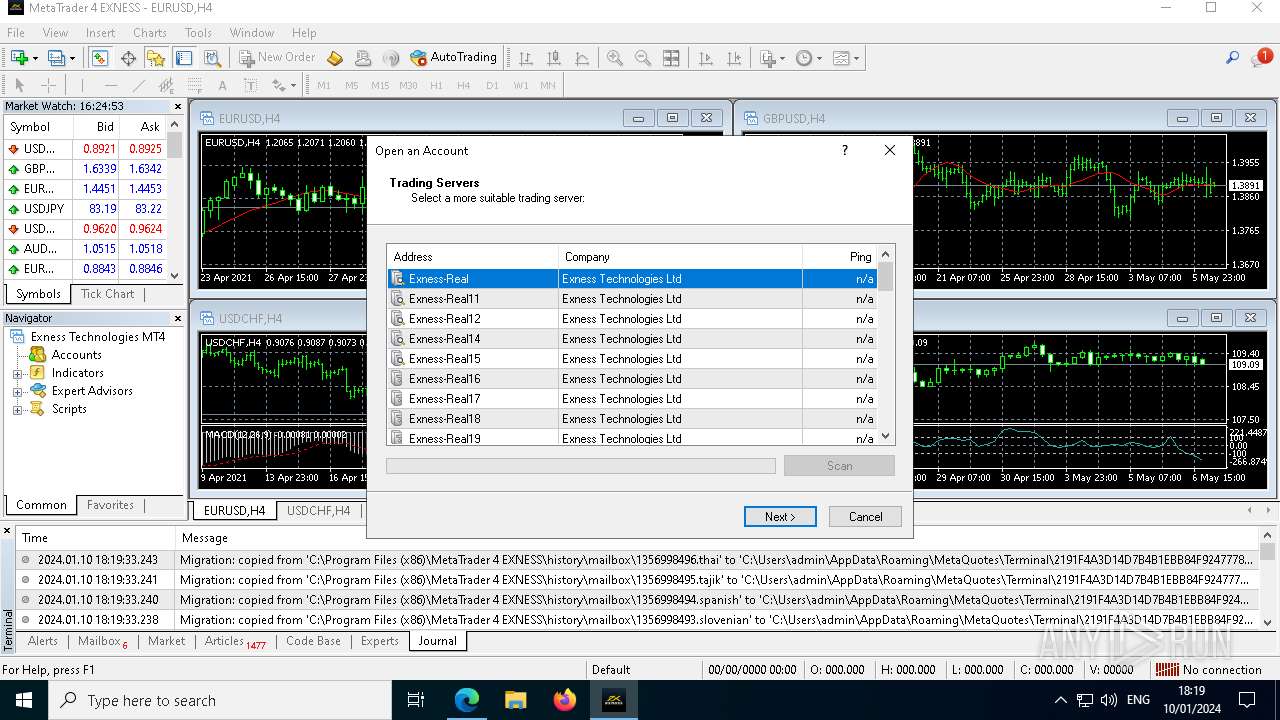Open the Charts menu
The image size is (1280, 720).
[150, 32]
